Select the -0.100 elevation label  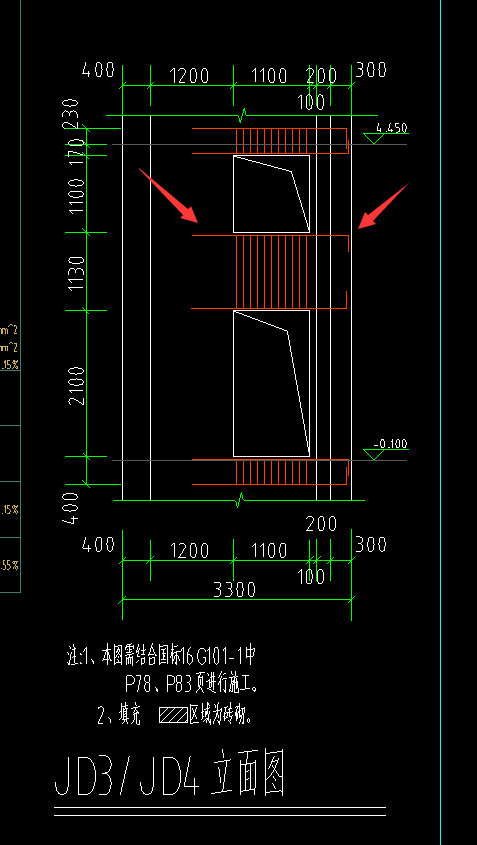tap(391, 444)
